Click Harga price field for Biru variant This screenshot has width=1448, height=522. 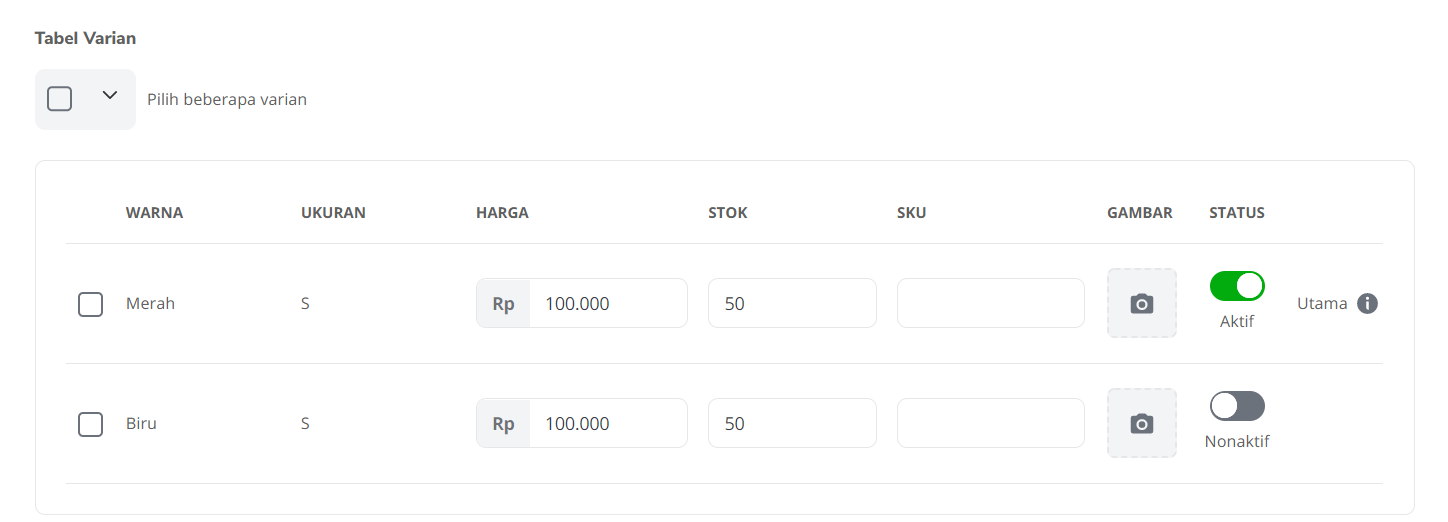pos(607,423)
